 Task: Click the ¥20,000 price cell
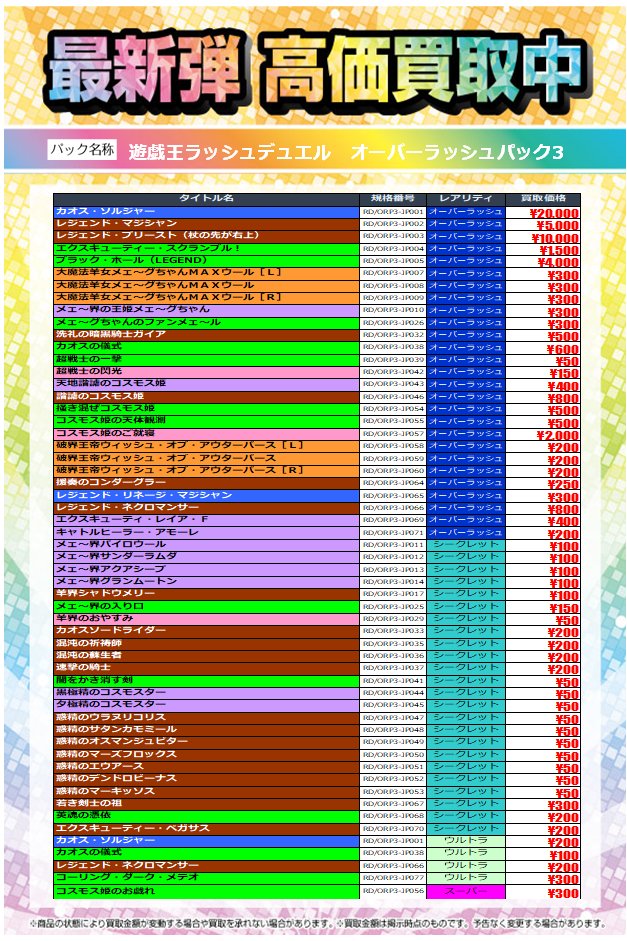(543, 212)
